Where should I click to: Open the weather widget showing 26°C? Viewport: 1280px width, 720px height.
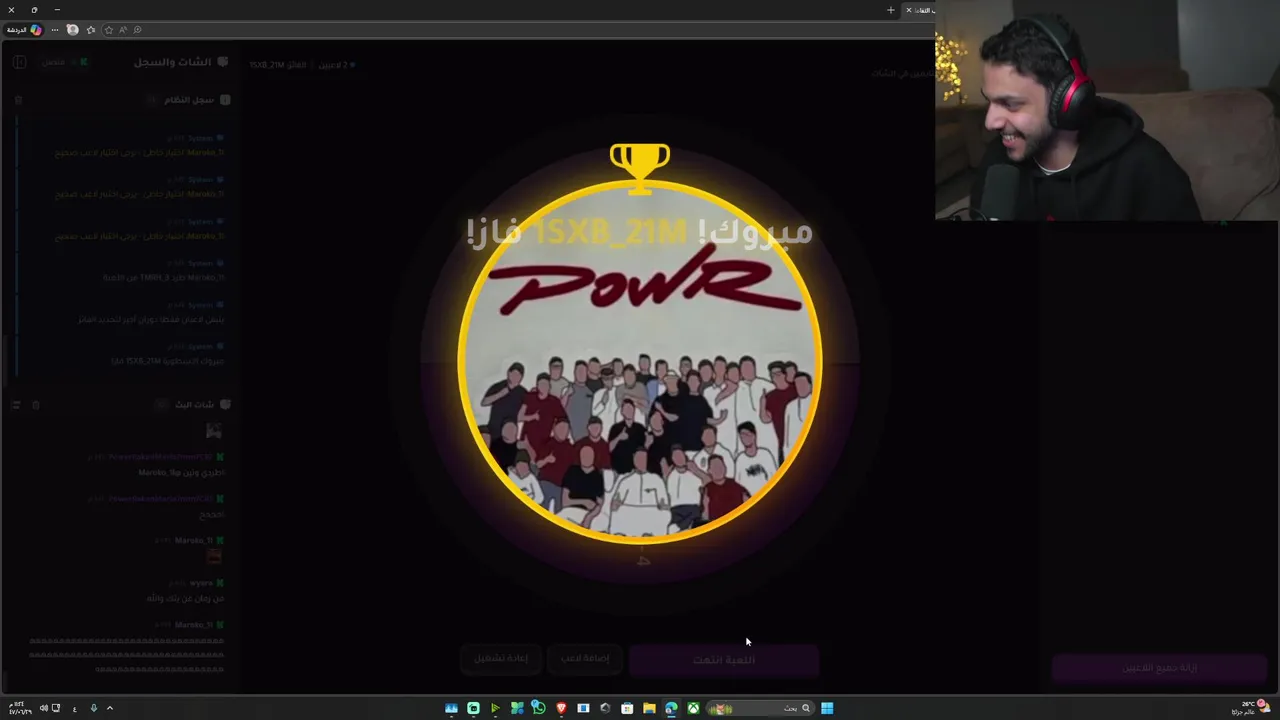[x=1250, y=708]
